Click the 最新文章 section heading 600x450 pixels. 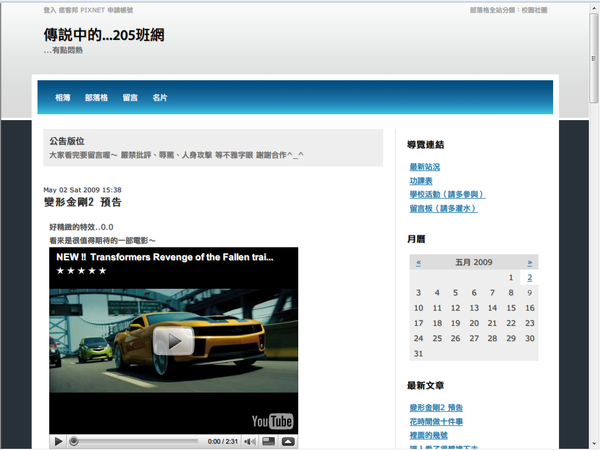tap(426, 385)
